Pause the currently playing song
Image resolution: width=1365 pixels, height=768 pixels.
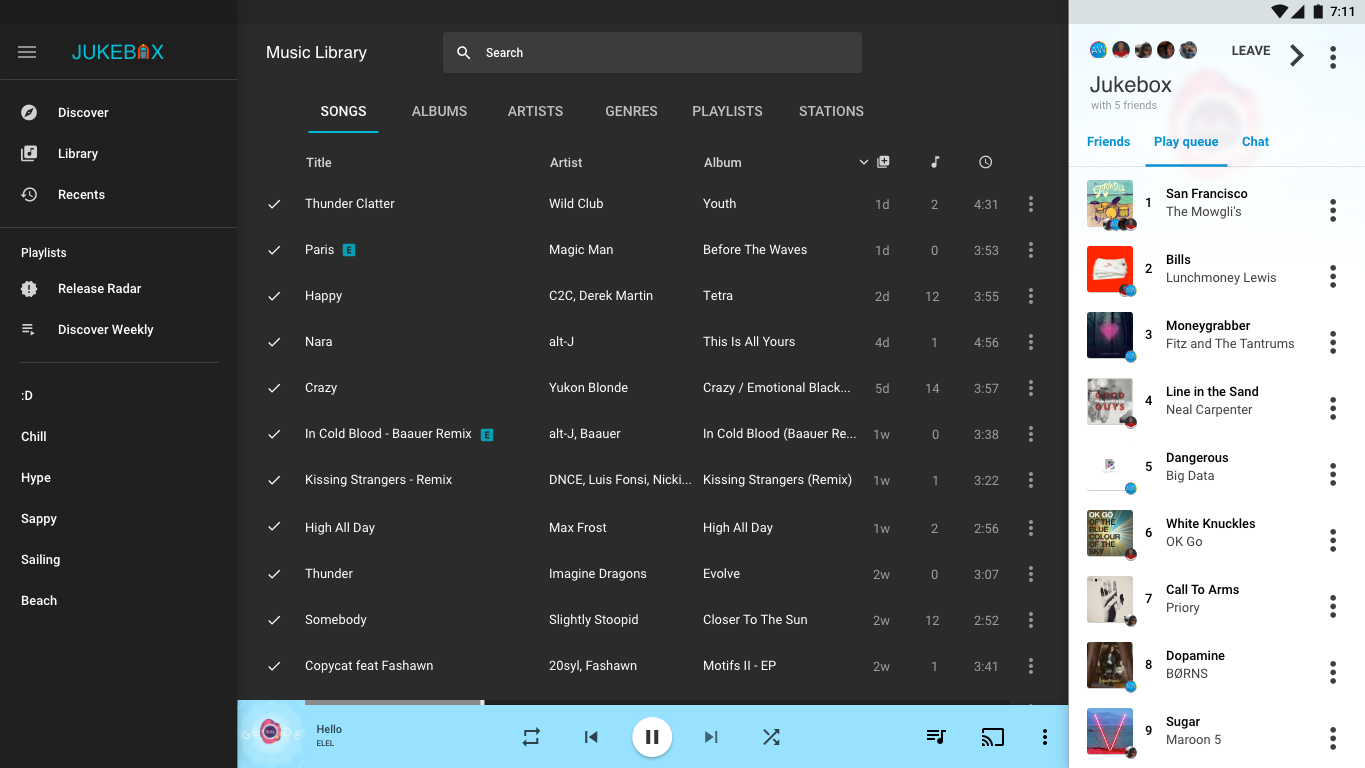651,737
